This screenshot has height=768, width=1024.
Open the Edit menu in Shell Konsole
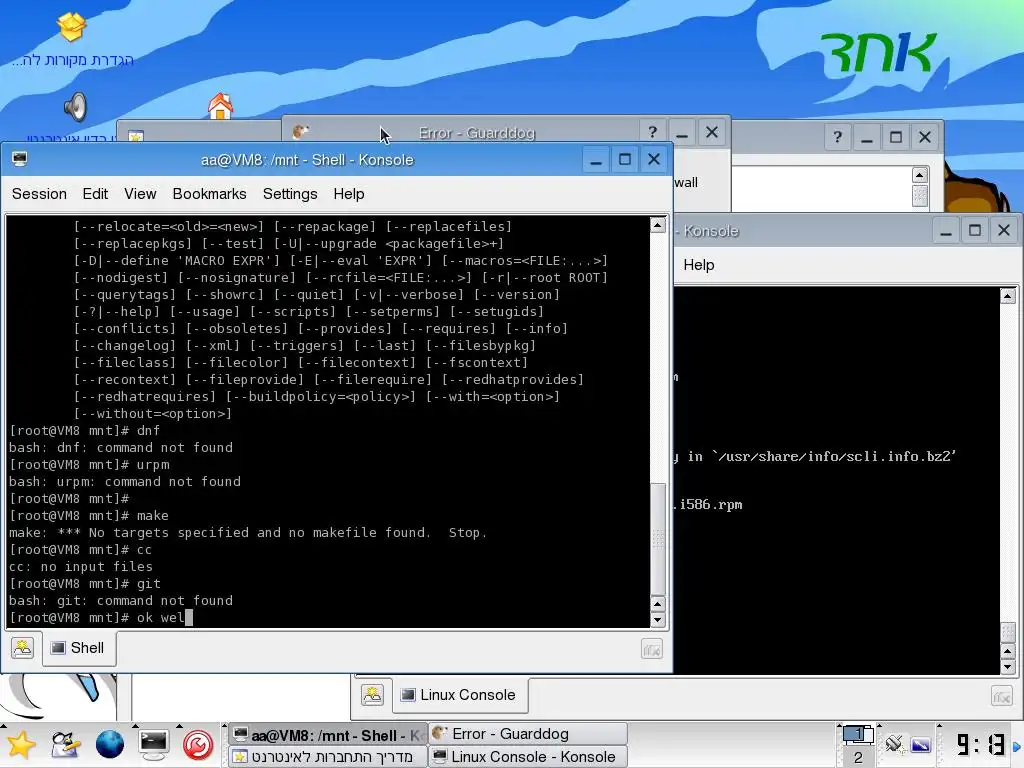[x=95, y=194]
